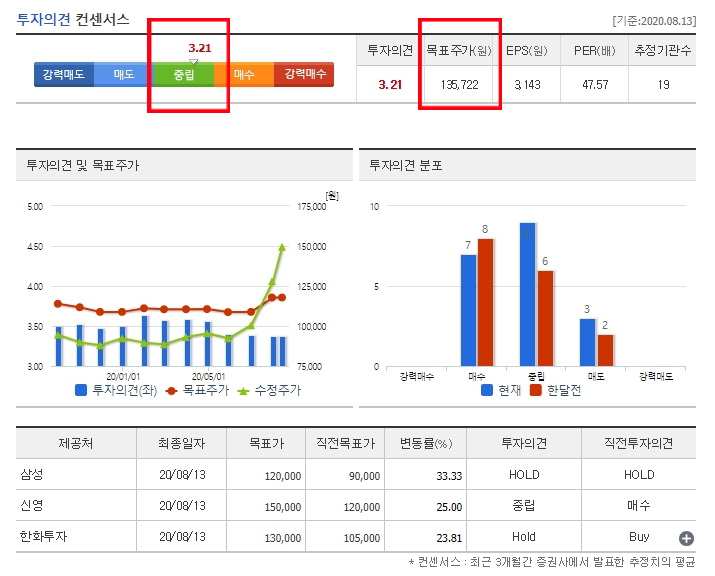715x576 pixels.
Task: Click the orange 매수 rating segment
Action: (x=244, y=74)
